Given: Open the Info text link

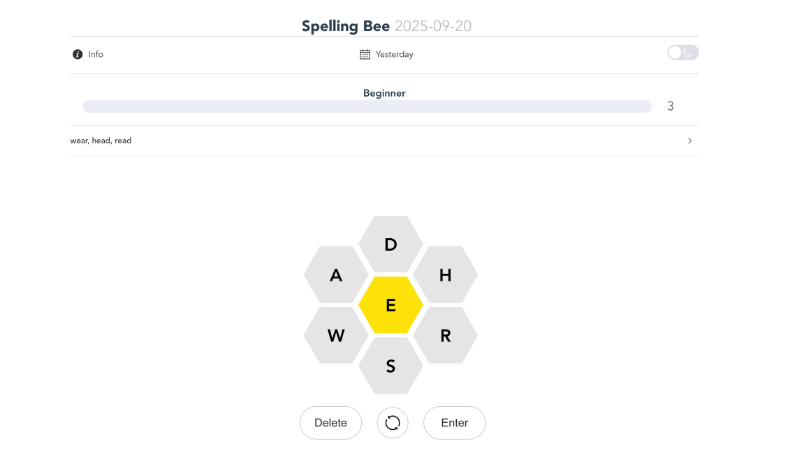Looking at the screenshot, I should [x=95, y=54].
